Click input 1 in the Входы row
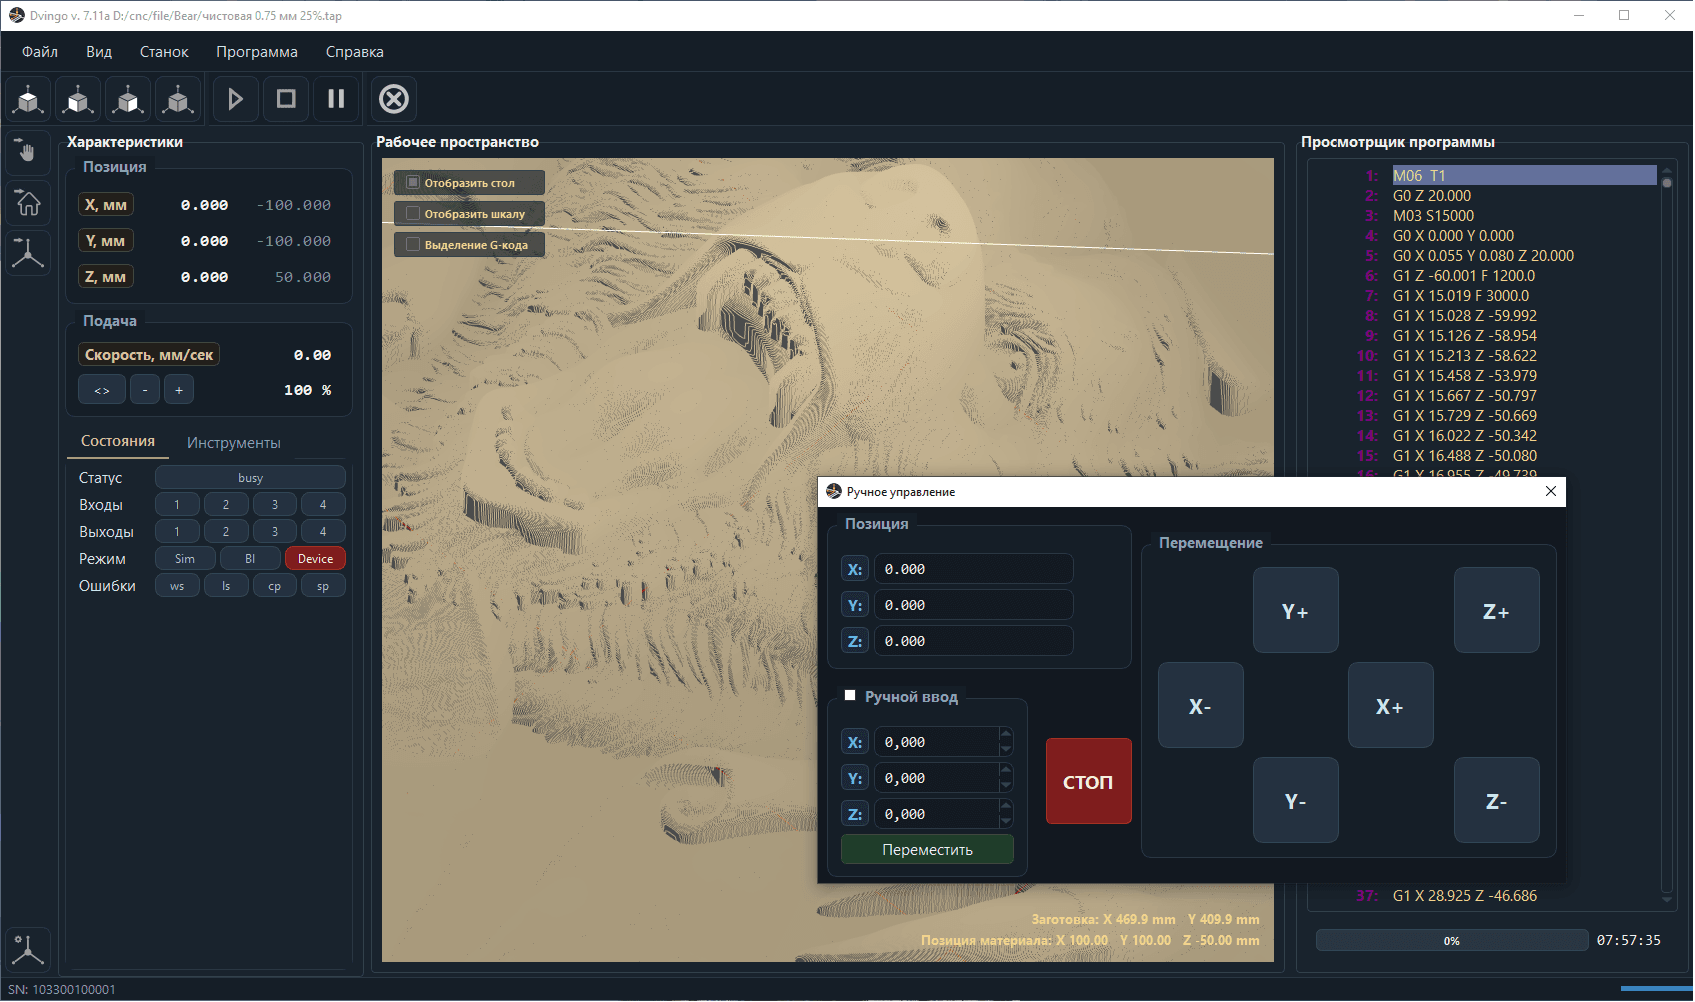 pos(177,505)
